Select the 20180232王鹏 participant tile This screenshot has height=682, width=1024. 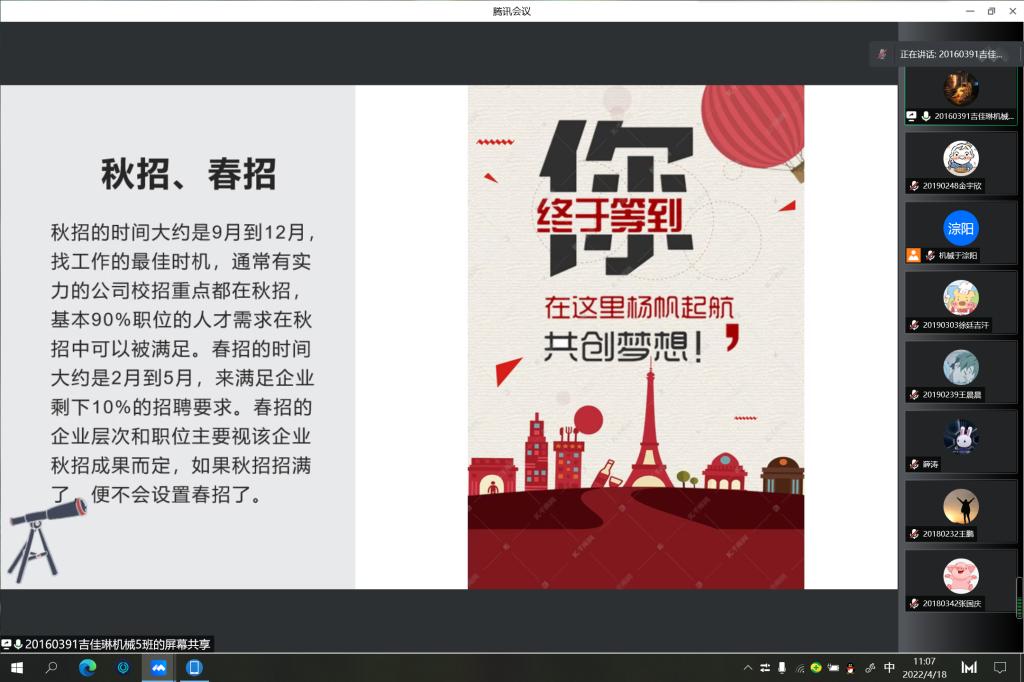coord(961,508)
